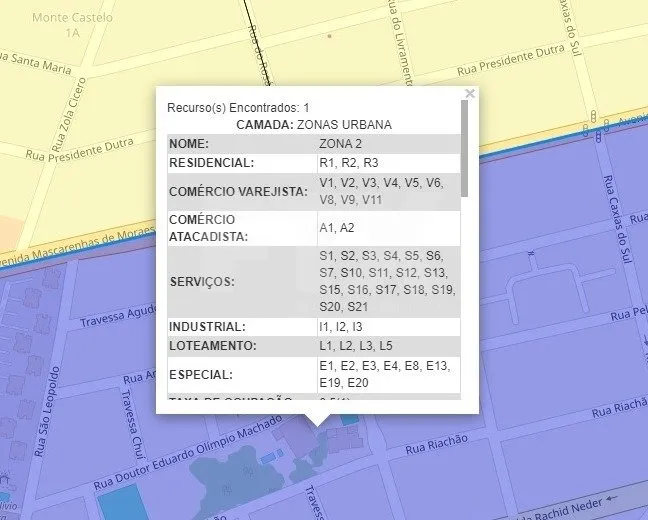648x520 pixels.
Task: Select the RESIDENCIAL row label
Action: pos(212,163)
